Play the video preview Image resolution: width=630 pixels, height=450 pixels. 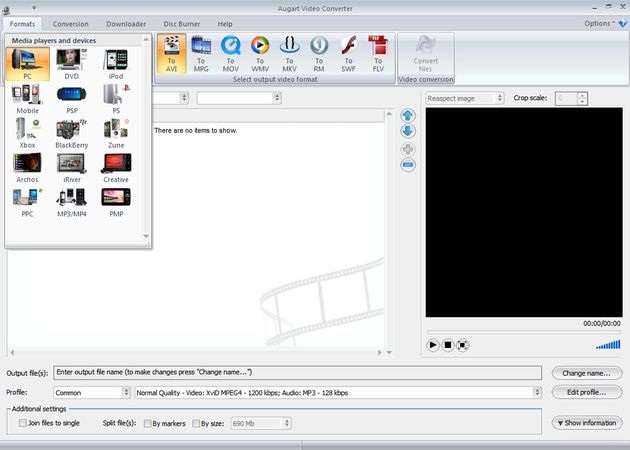tap(433, 345)
